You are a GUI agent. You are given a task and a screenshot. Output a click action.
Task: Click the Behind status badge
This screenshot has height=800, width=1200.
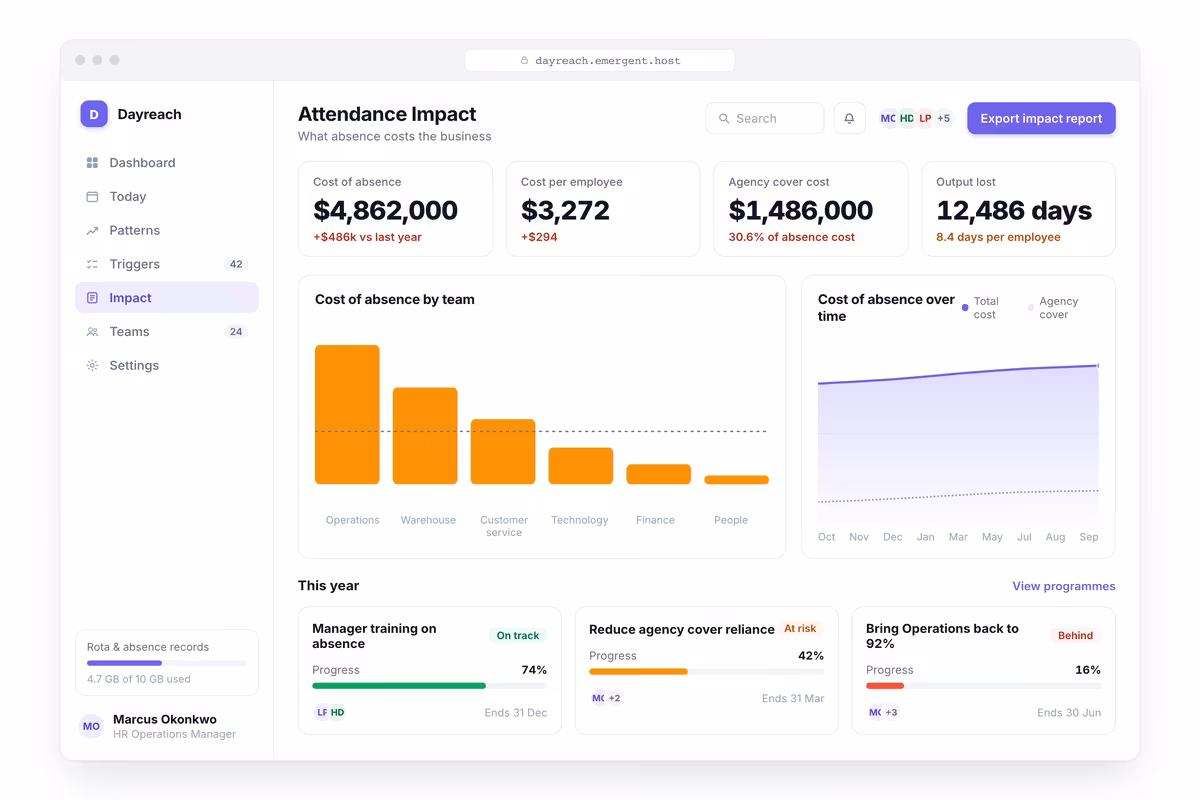pyautogui.click(x=1075, y=636)
